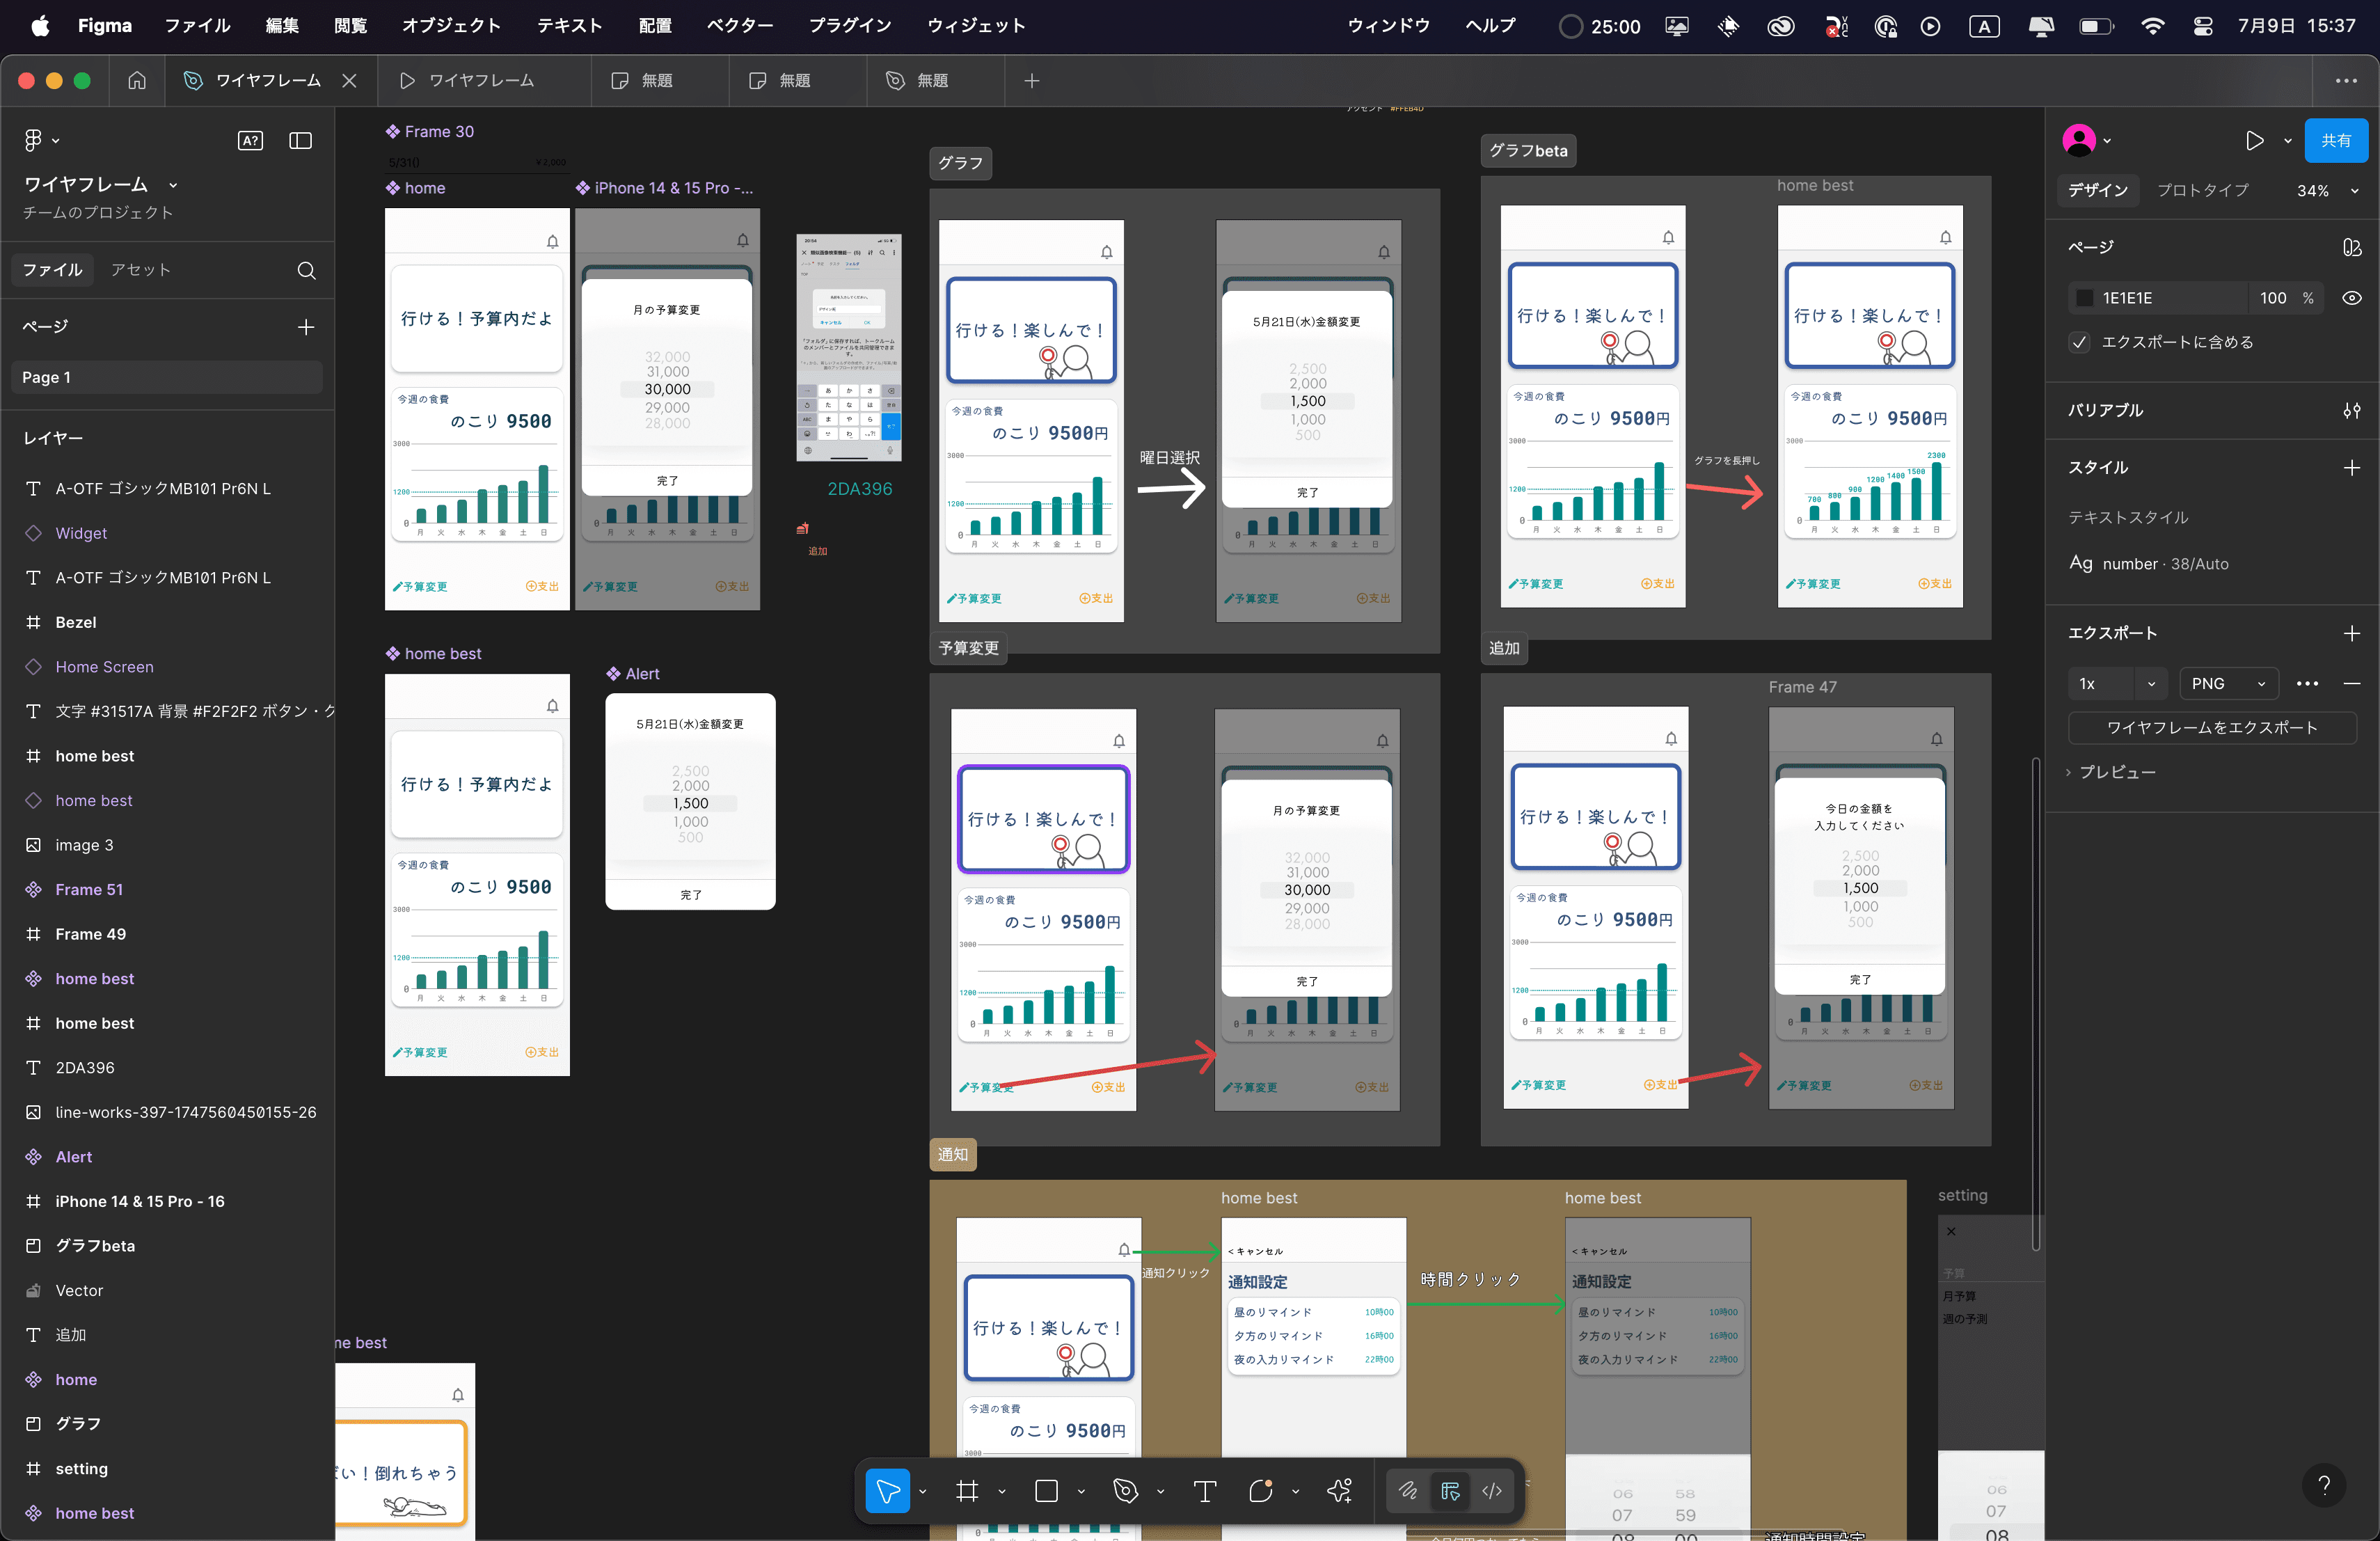Open the help question mark button
The width and height of the screenshot is (2380, 1541).
pos(2324,1485)
